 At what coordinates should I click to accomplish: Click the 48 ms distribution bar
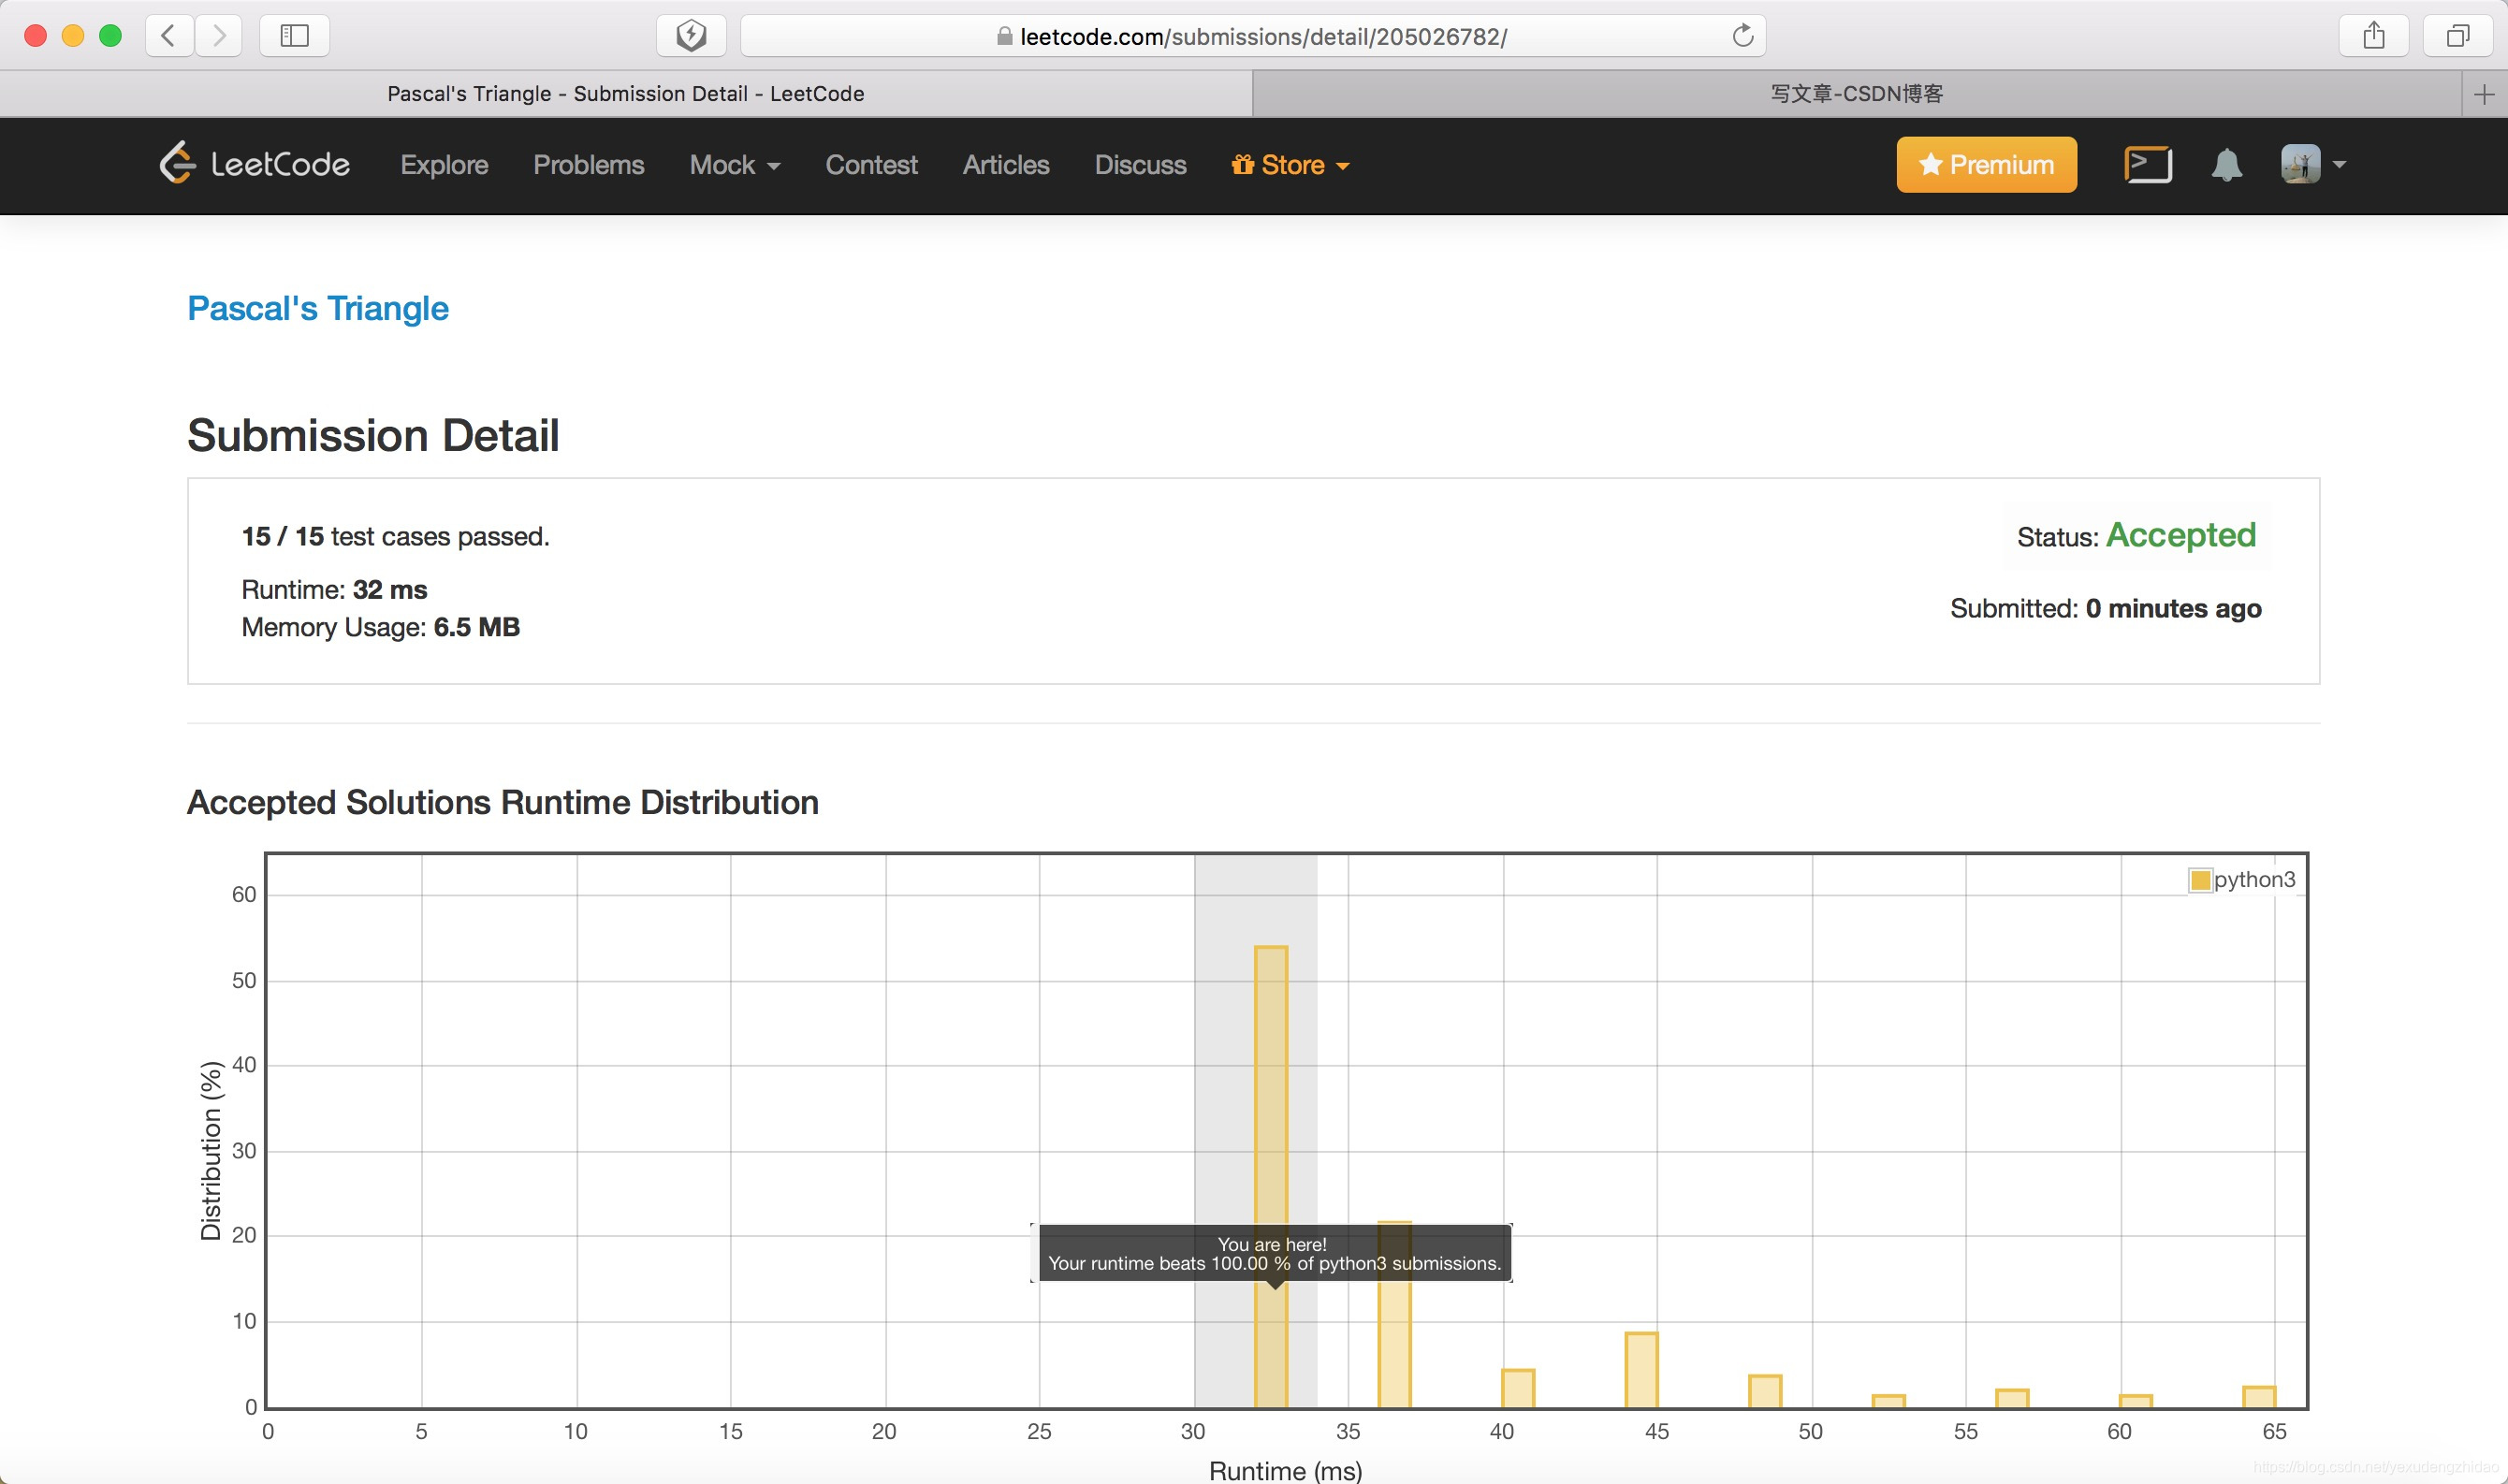1765,1391
